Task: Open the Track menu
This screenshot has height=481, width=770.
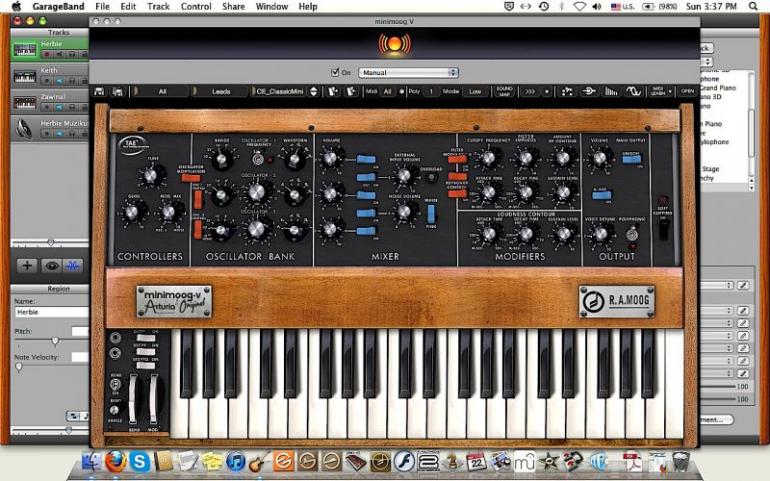Action: (158, 6)
